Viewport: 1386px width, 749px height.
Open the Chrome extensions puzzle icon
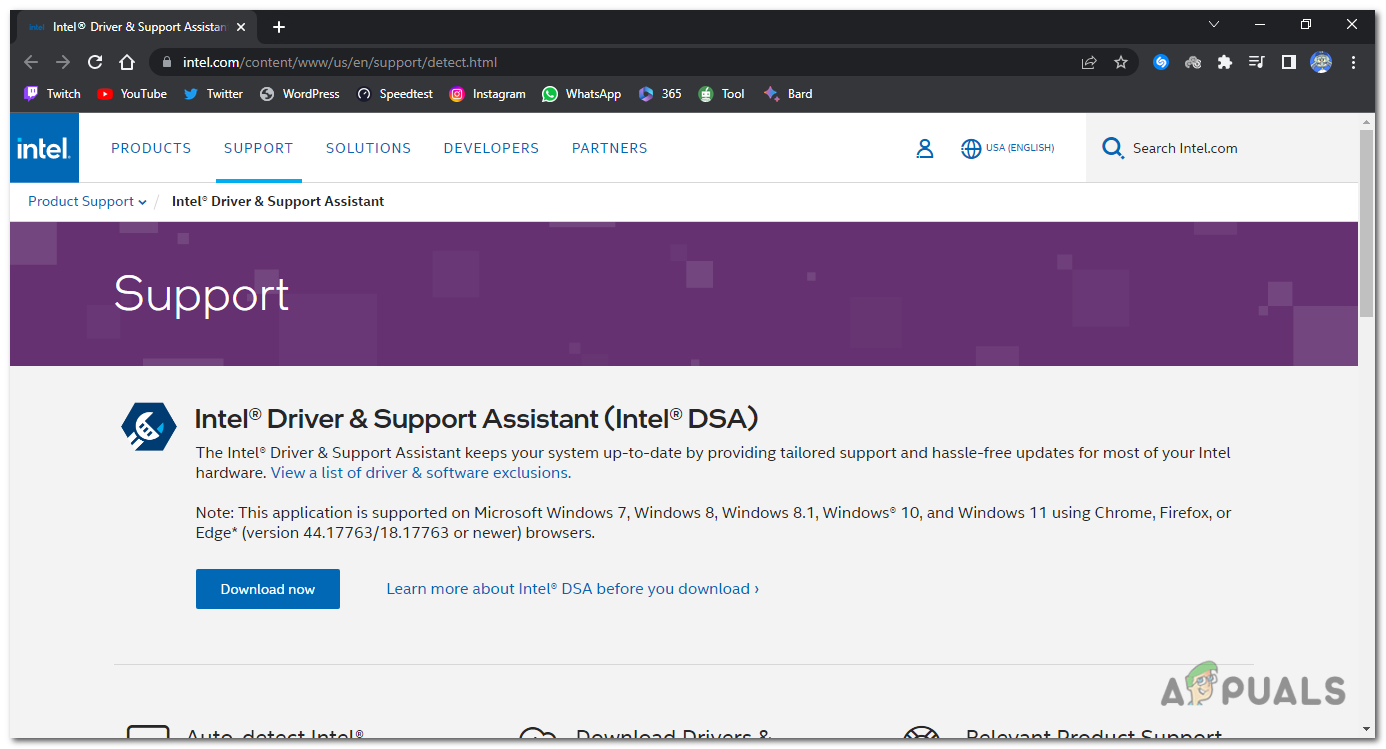[1224, 61]
